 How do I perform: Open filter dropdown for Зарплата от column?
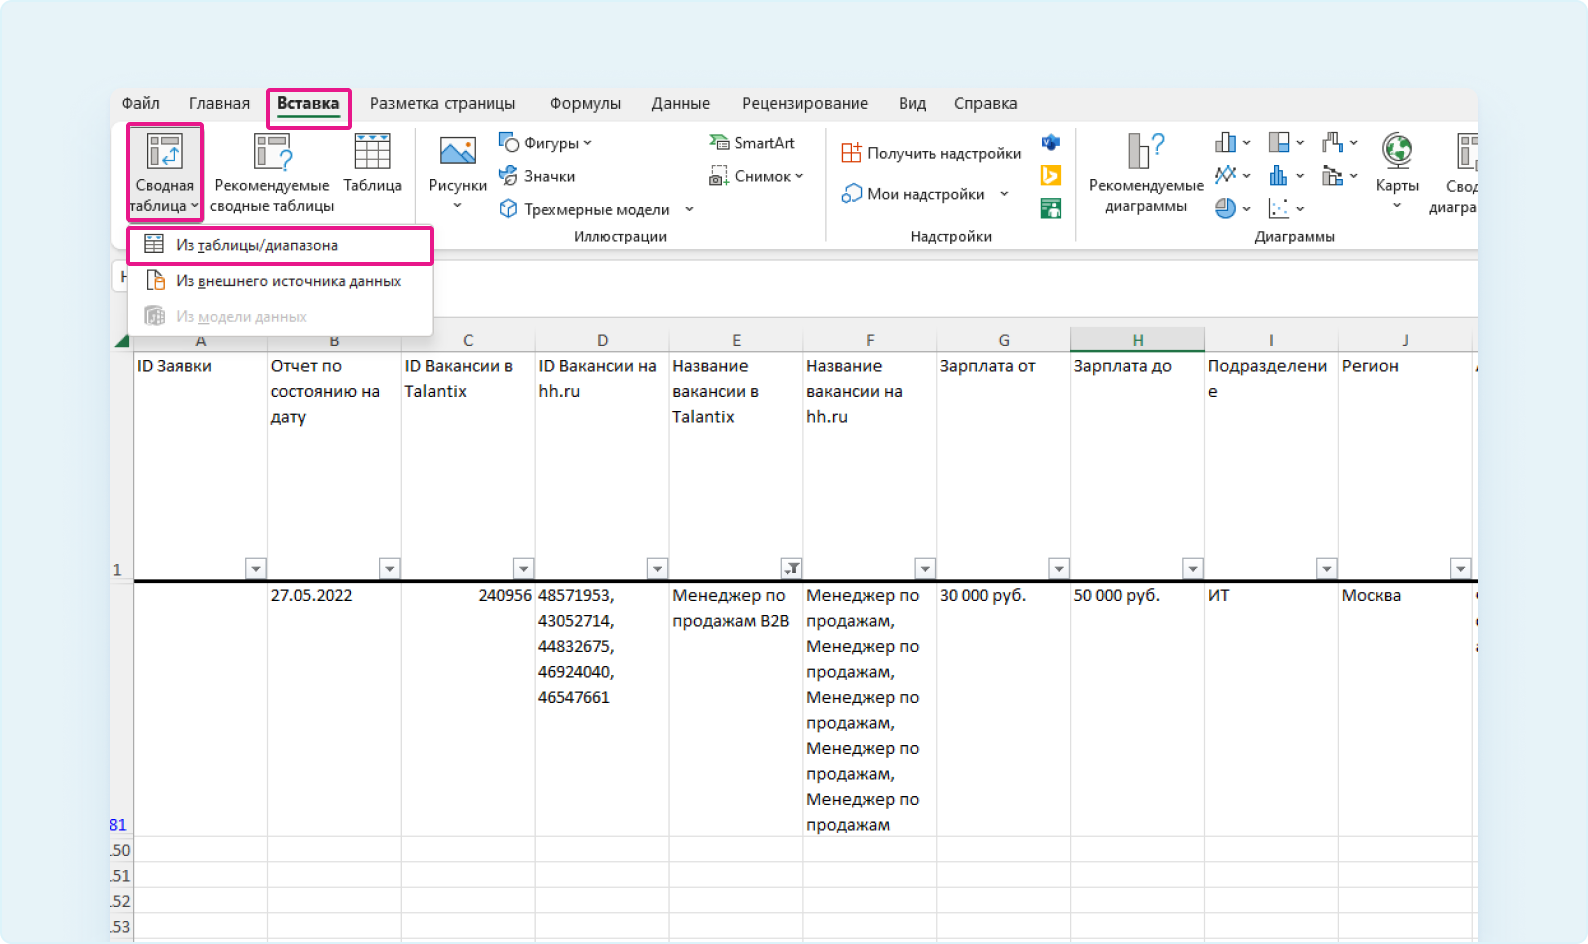pyautogui.click(x=1058, y=569)
